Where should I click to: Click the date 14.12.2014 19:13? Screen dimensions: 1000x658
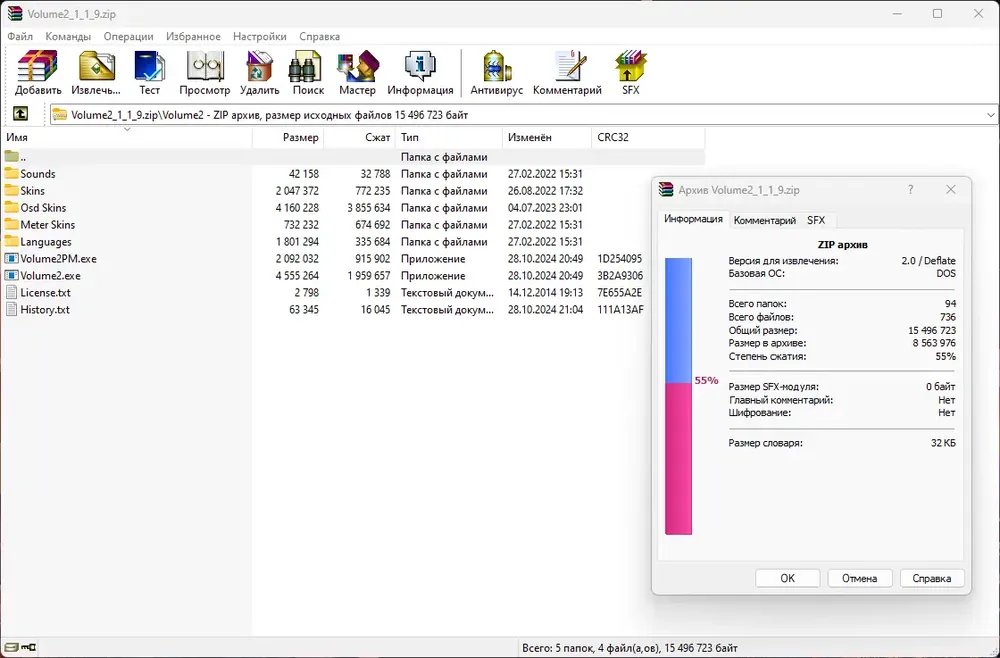pyautogui.click(x=545, y=293)
